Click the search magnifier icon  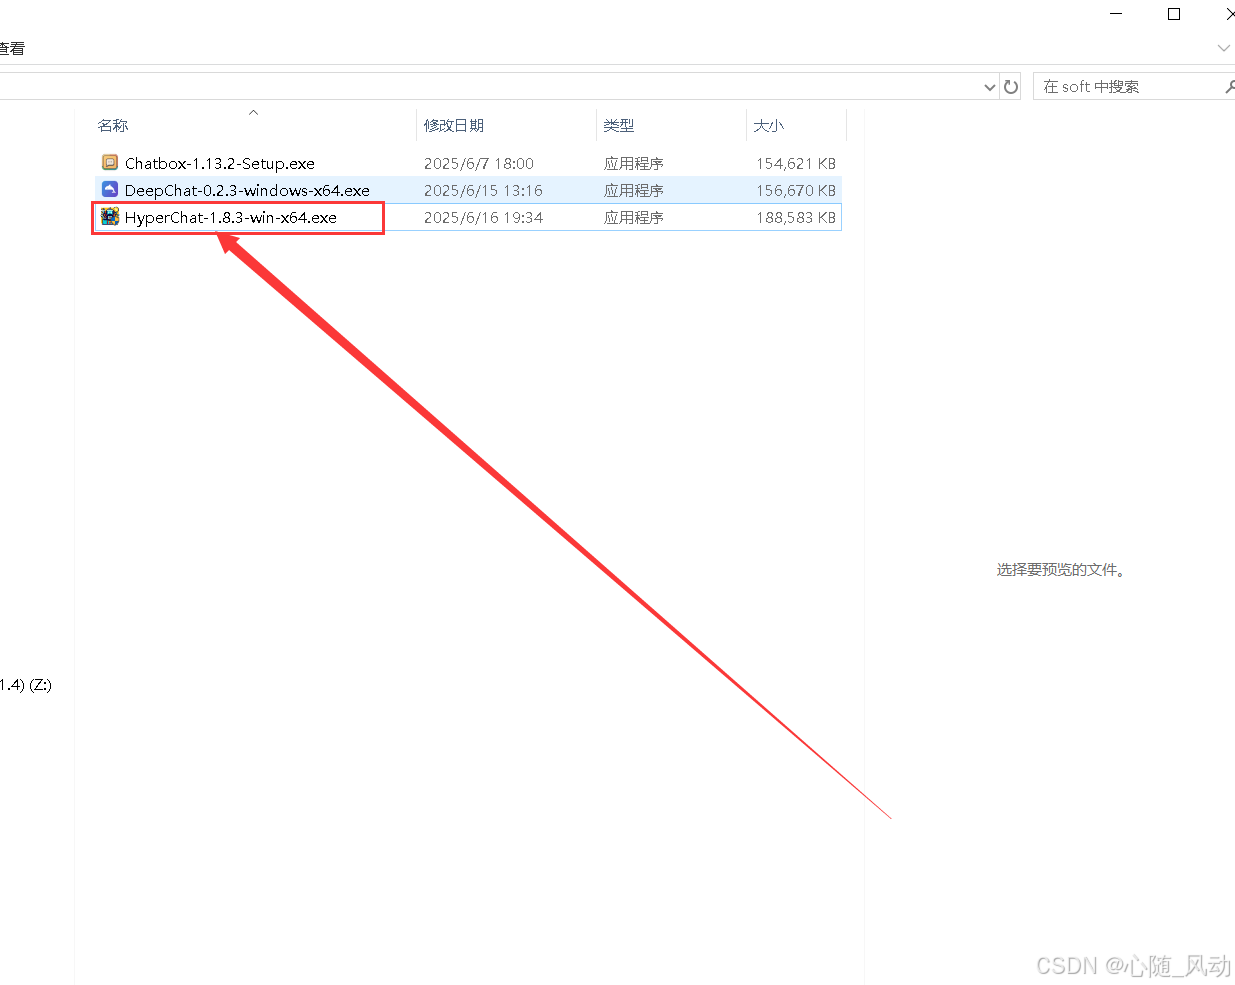pos(1229,87)
